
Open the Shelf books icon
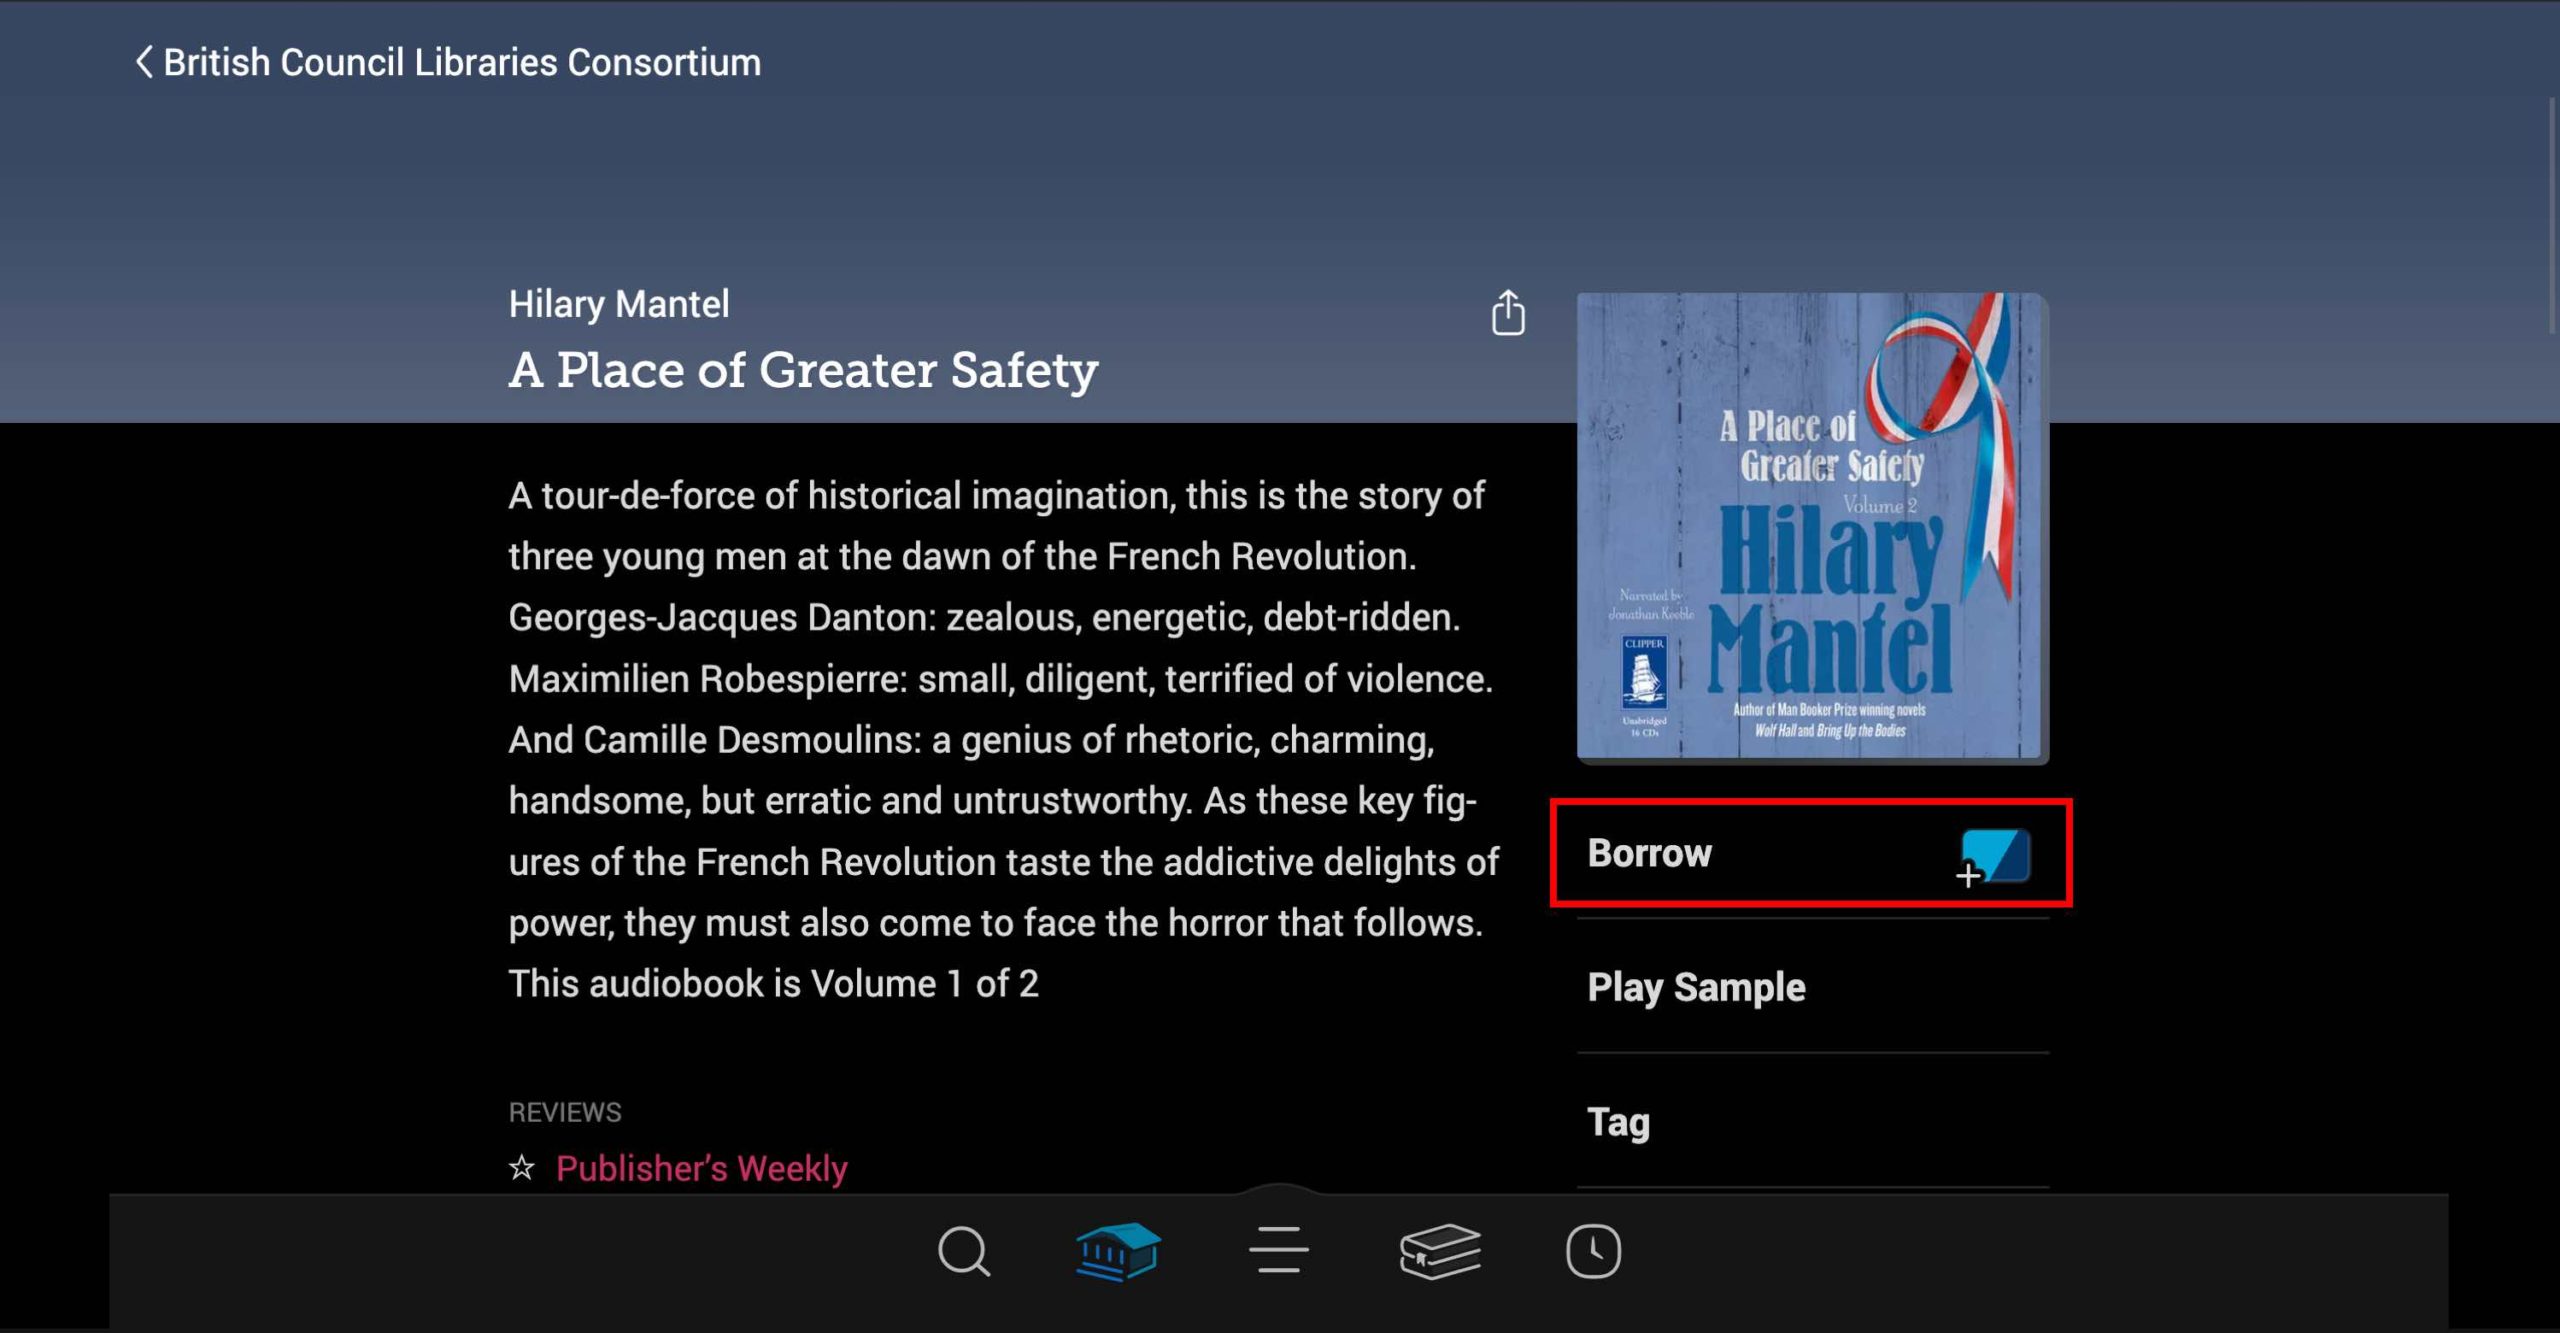1440,1251
